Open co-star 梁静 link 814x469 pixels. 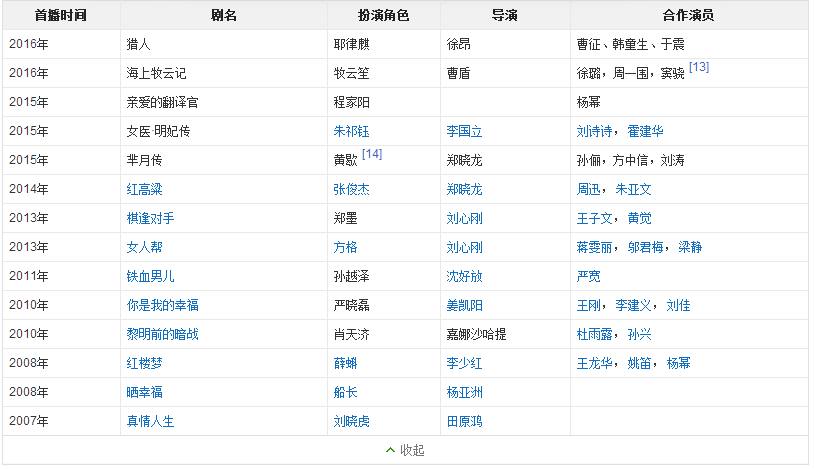(x=690, y=248)
